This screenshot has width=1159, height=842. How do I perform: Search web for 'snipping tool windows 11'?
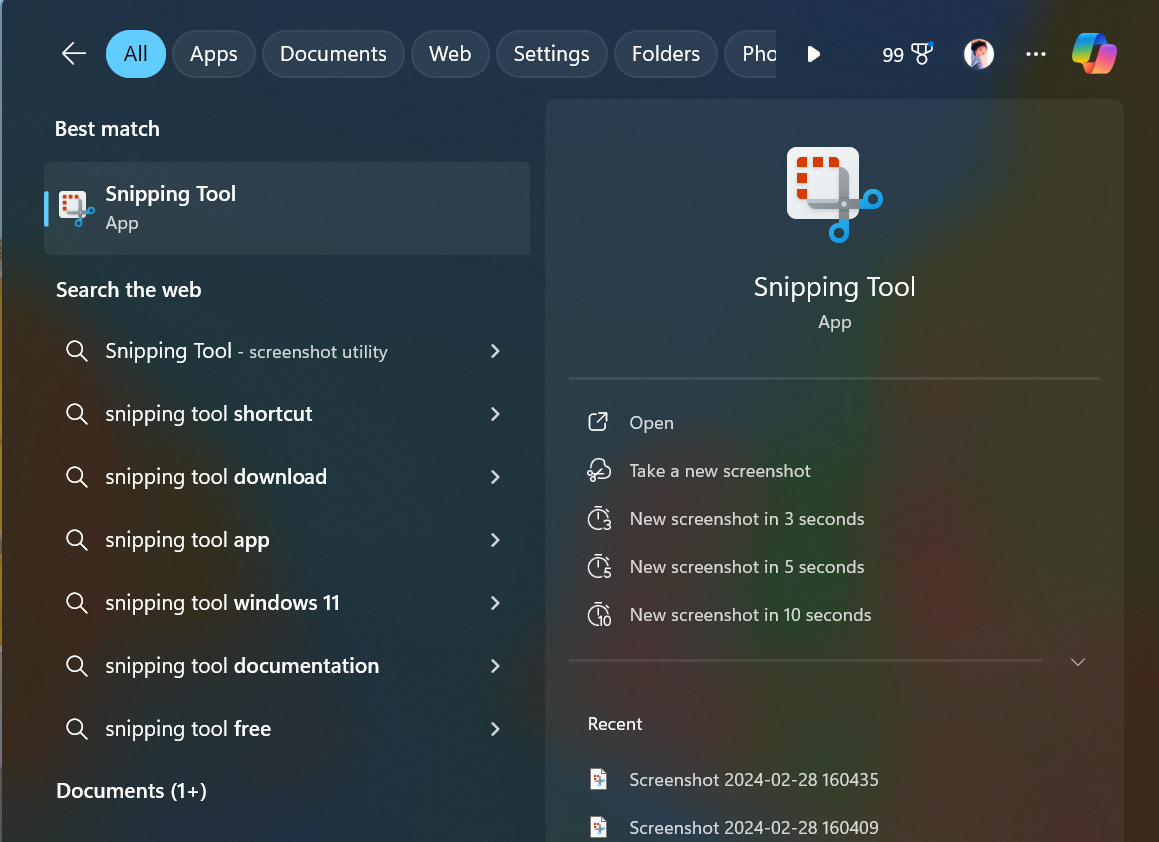pyautogui.click(x=222, y=602)
